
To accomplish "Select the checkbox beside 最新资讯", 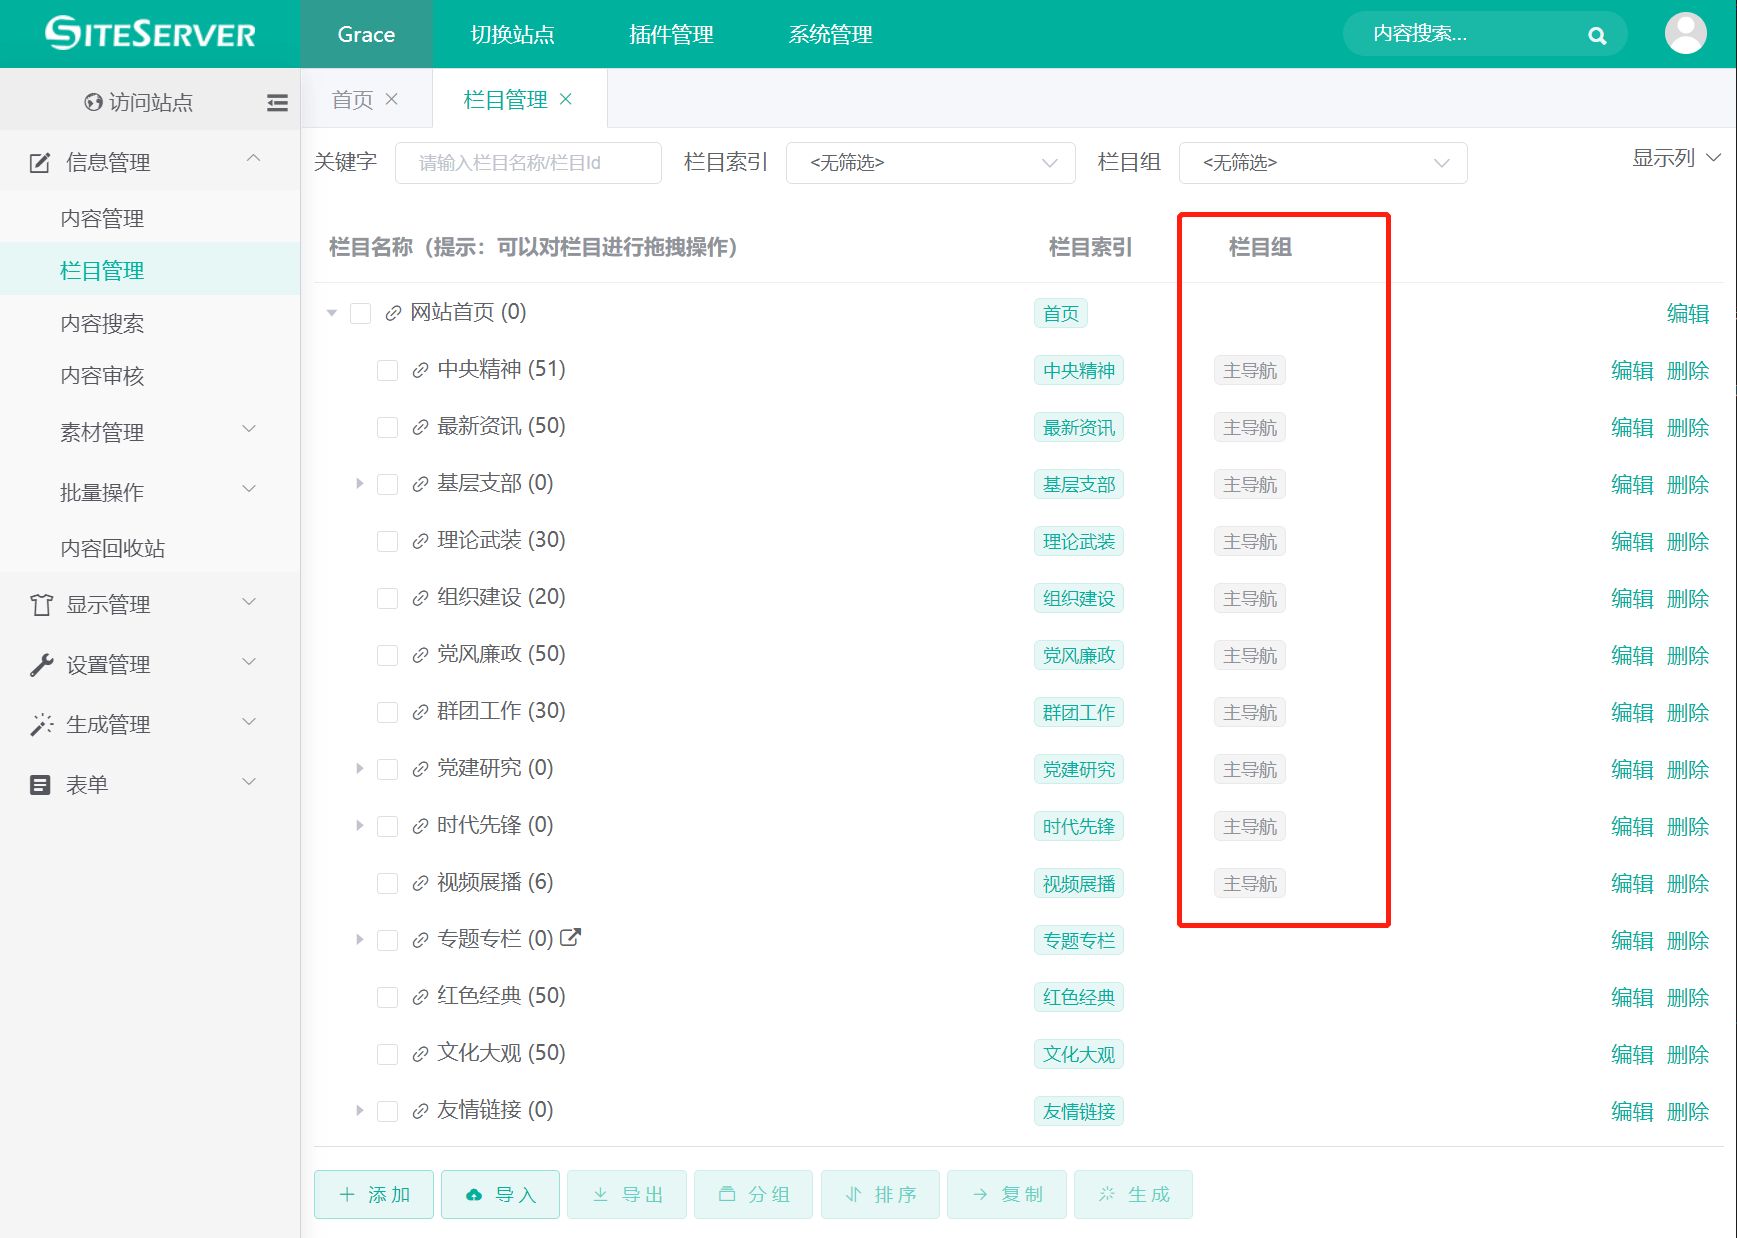I will [388, 427].
